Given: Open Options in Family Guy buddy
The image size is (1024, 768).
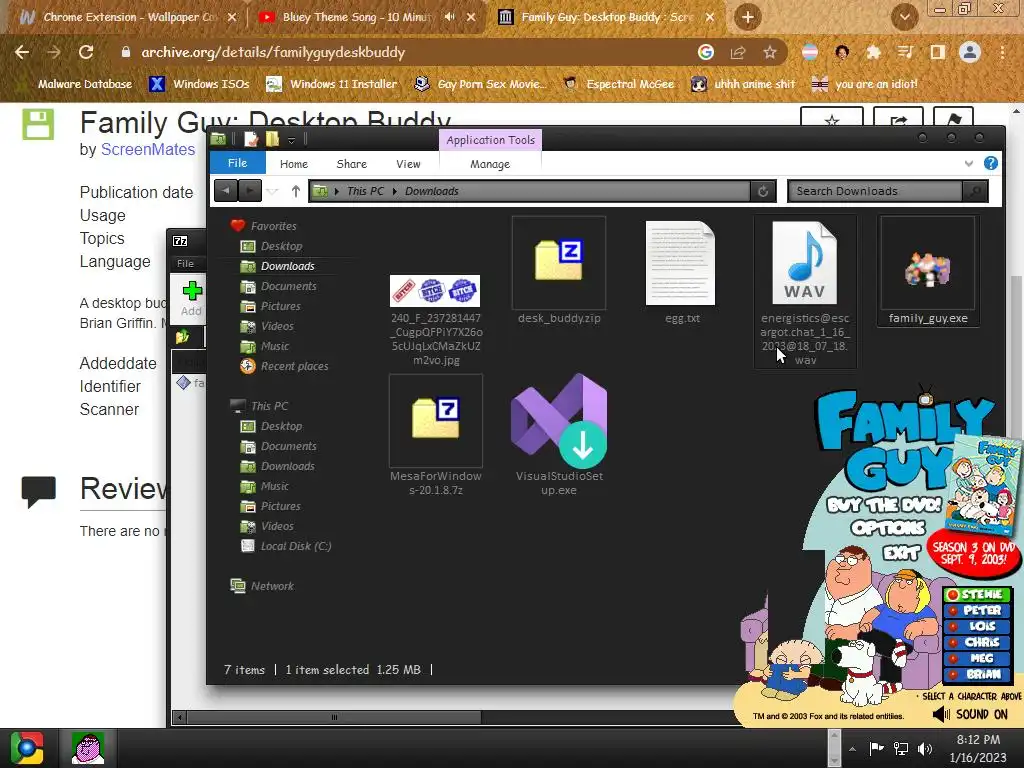Looking at the screenshot, I should (888, 528).
